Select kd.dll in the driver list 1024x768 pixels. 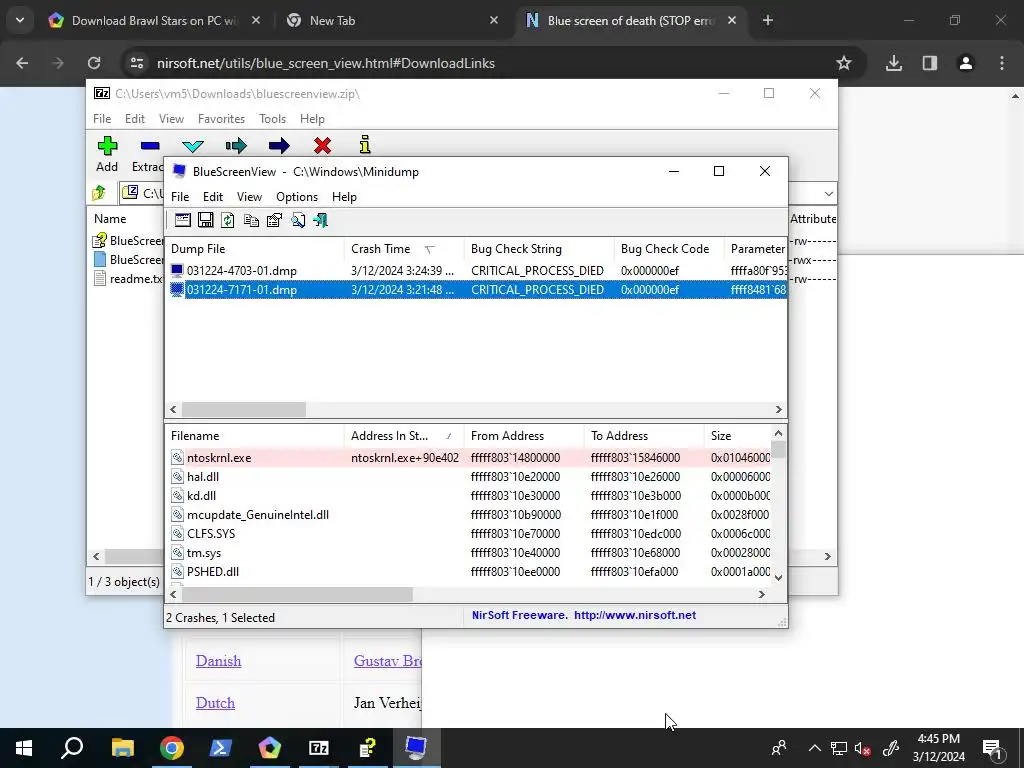pos(468,496)
